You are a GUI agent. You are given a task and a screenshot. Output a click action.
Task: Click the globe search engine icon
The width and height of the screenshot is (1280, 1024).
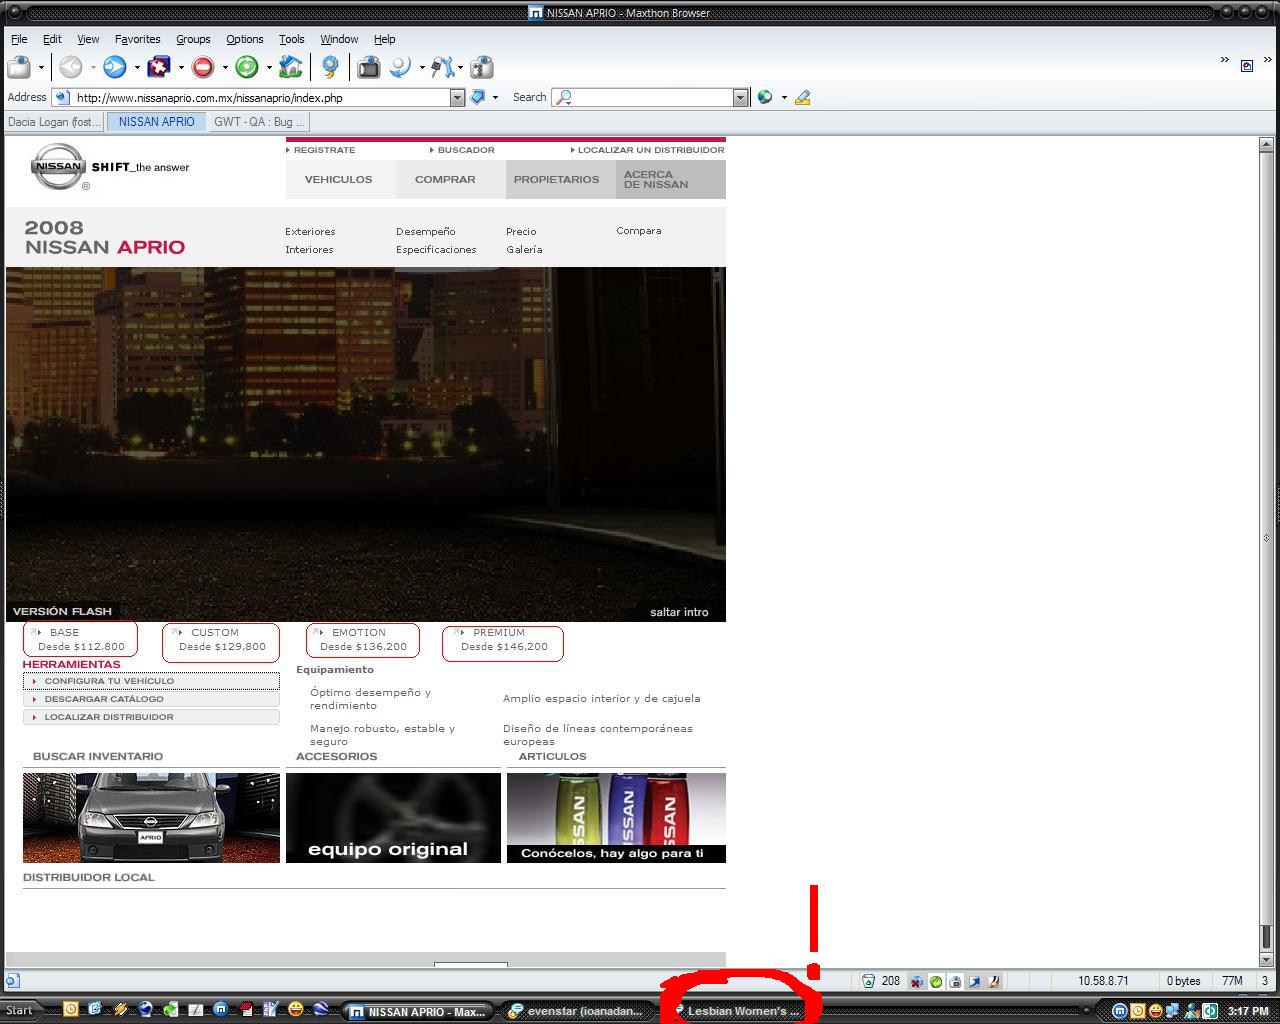[765, 97]
